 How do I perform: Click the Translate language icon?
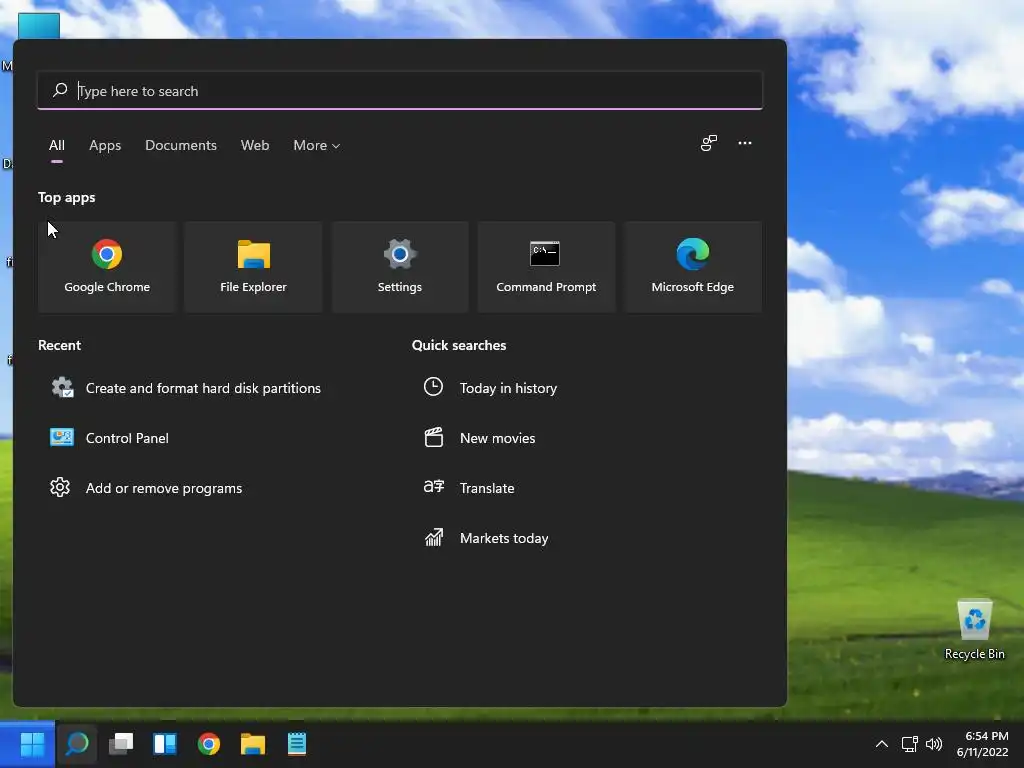pos(434,487)
